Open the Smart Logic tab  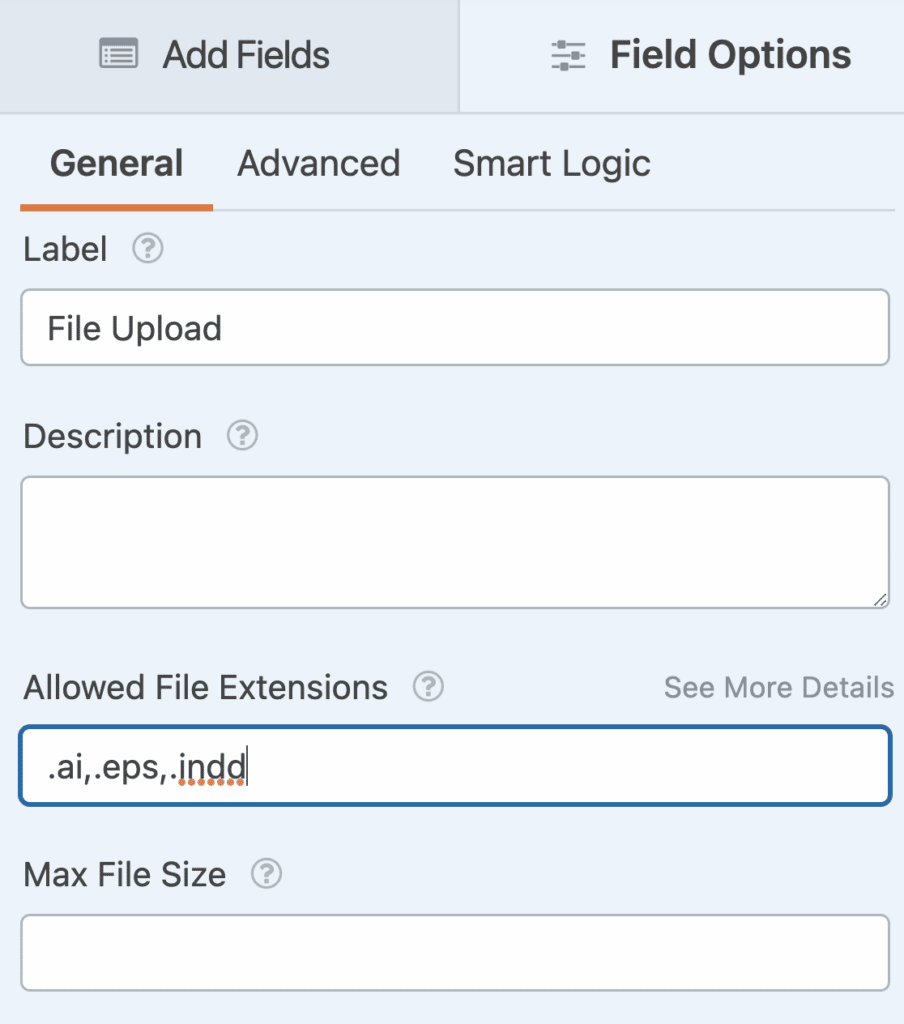(x=551, y=163)
